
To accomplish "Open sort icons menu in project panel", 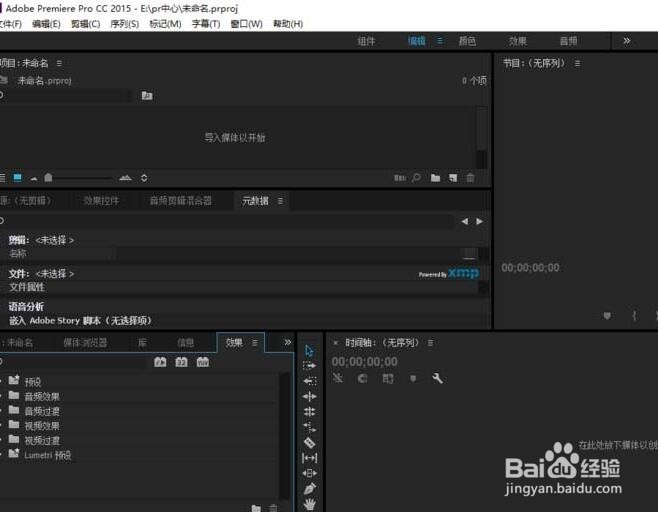I will coord(144,178).
